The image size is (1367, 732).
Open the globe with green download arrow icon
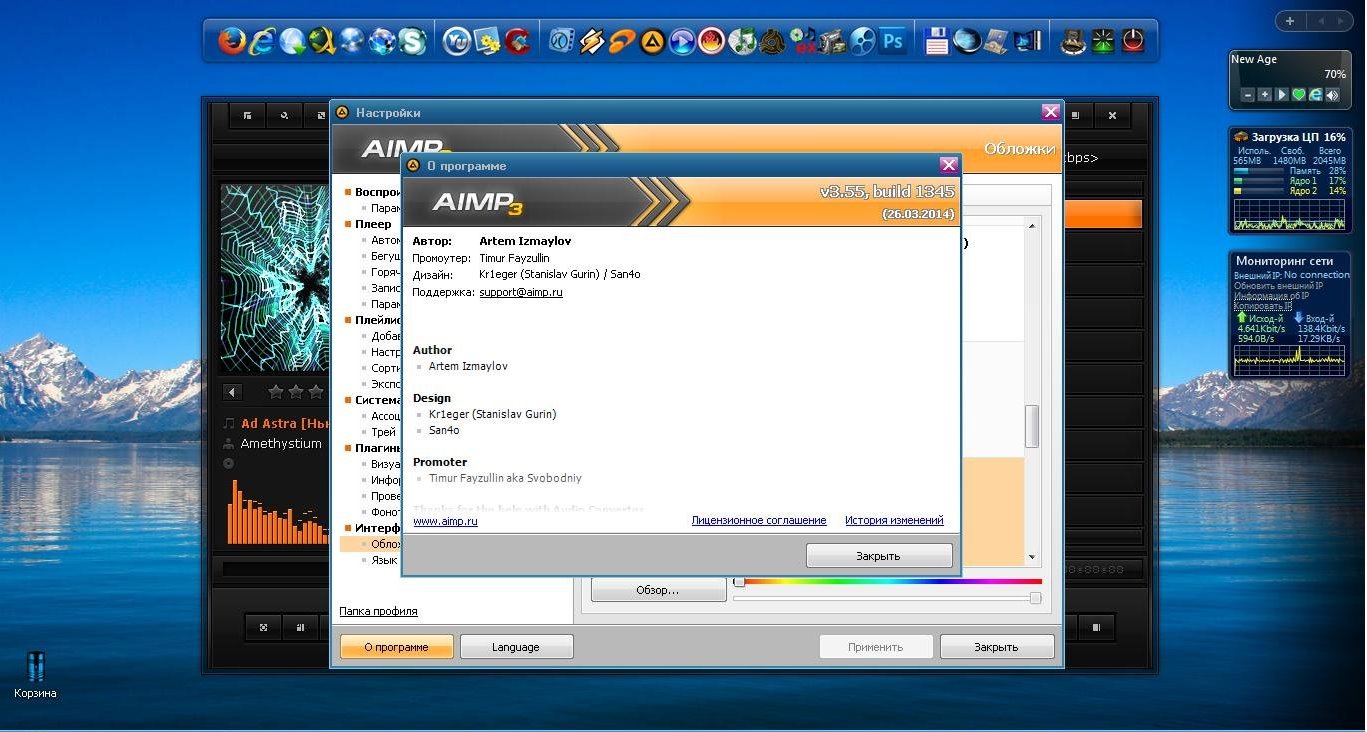click(x=292, y=41)
